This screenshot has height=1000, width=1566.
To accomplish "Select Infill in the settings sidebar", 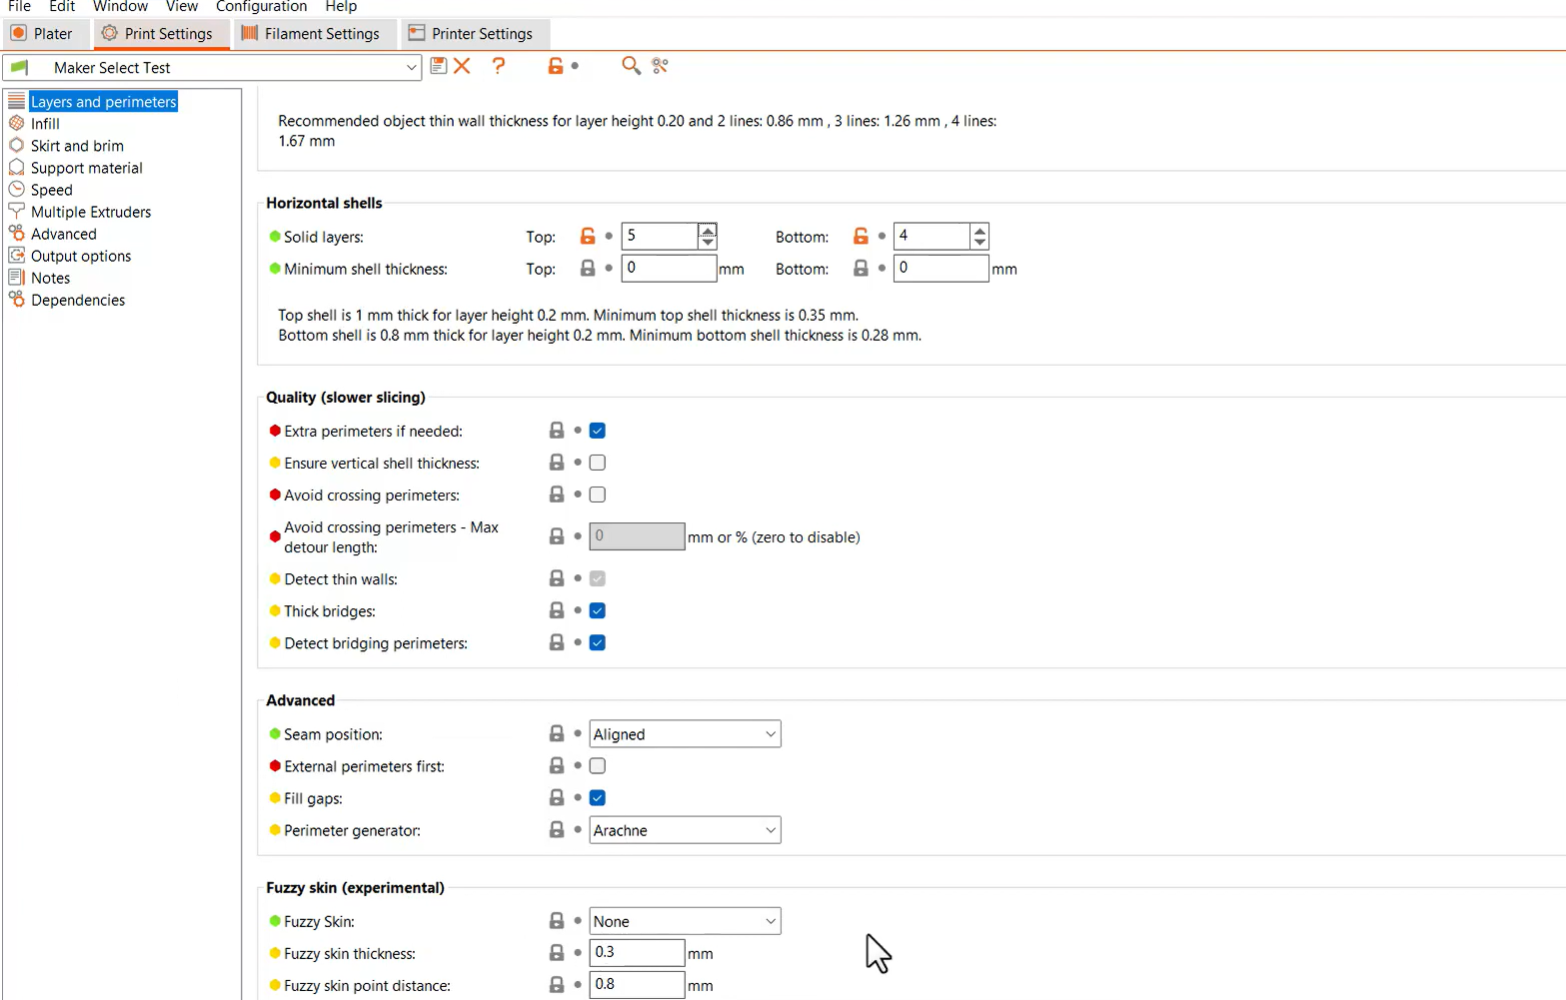I will click(45, 124).
